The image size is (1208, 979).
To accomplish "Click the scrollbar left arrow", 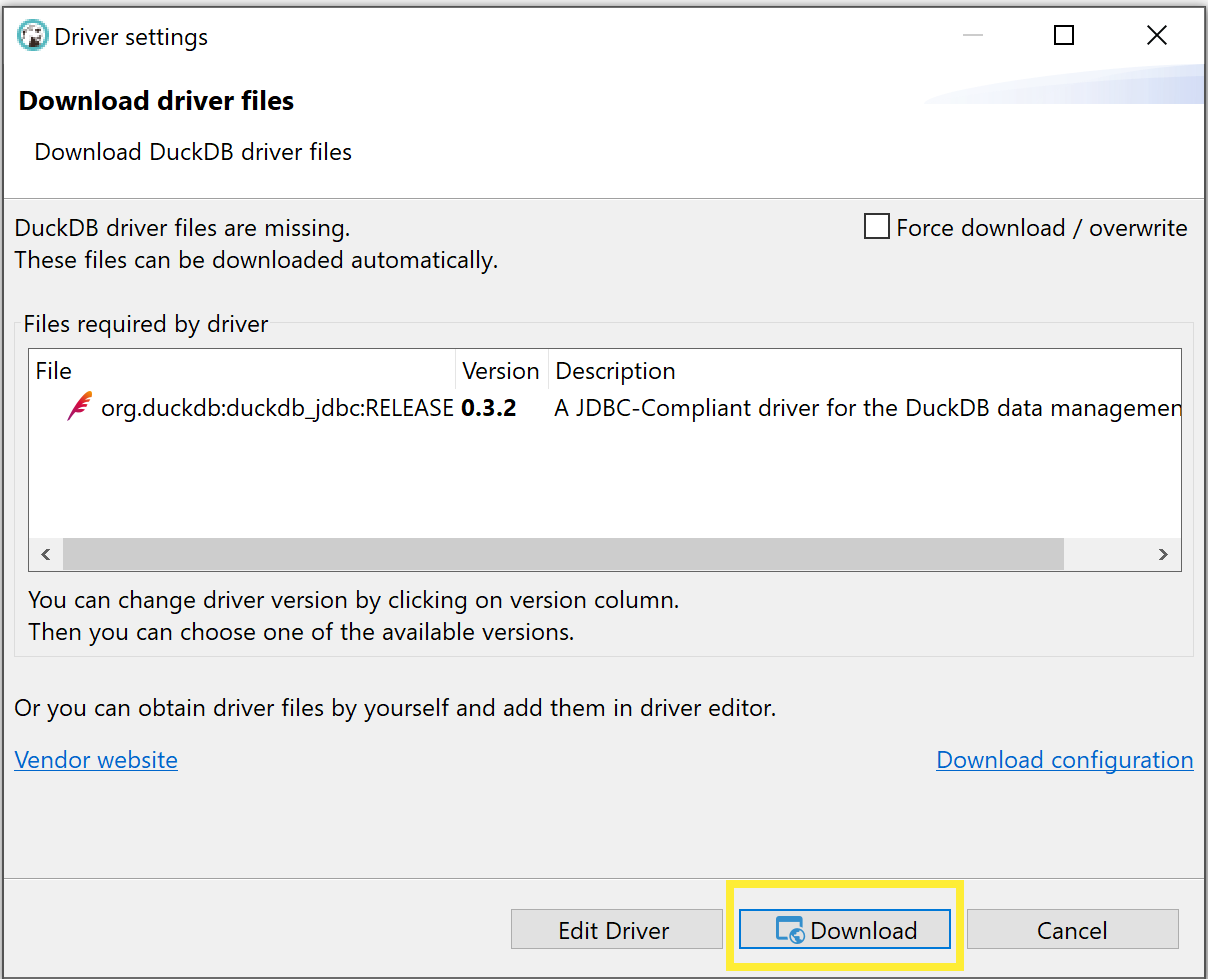I will pyautogui.click(x=45, y=554).
